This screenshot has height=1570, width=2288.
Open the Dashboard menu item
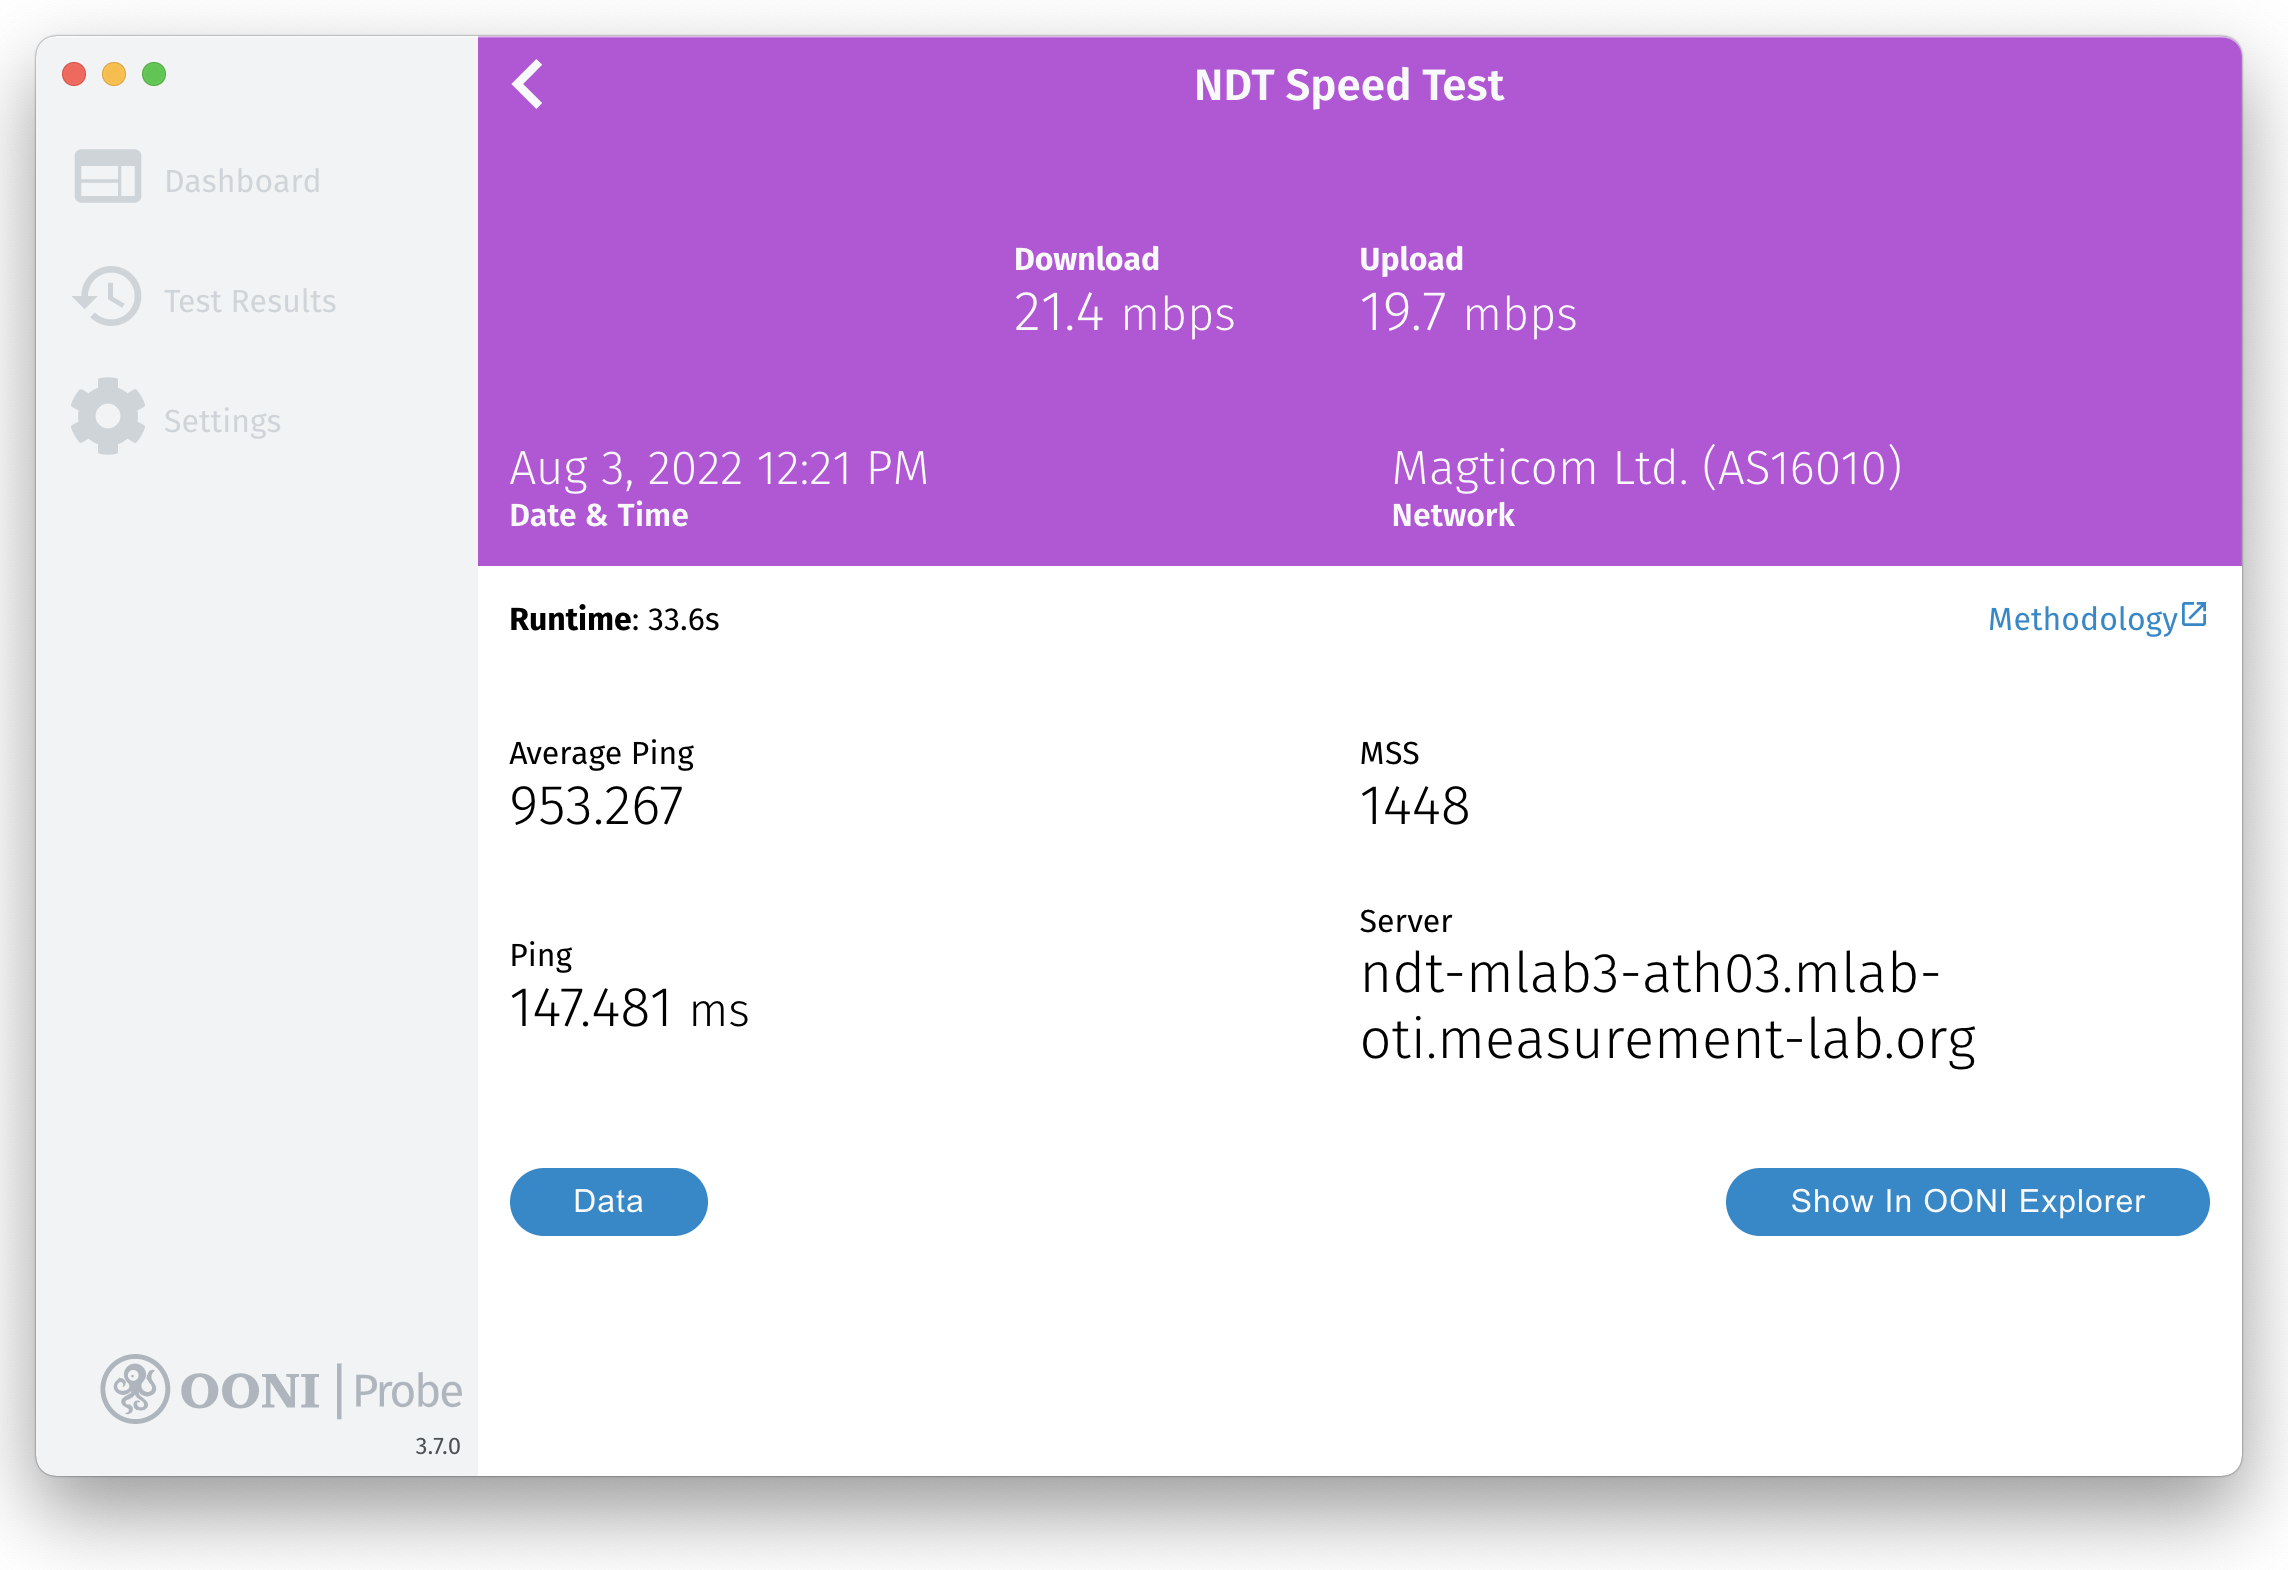point(242,181)
